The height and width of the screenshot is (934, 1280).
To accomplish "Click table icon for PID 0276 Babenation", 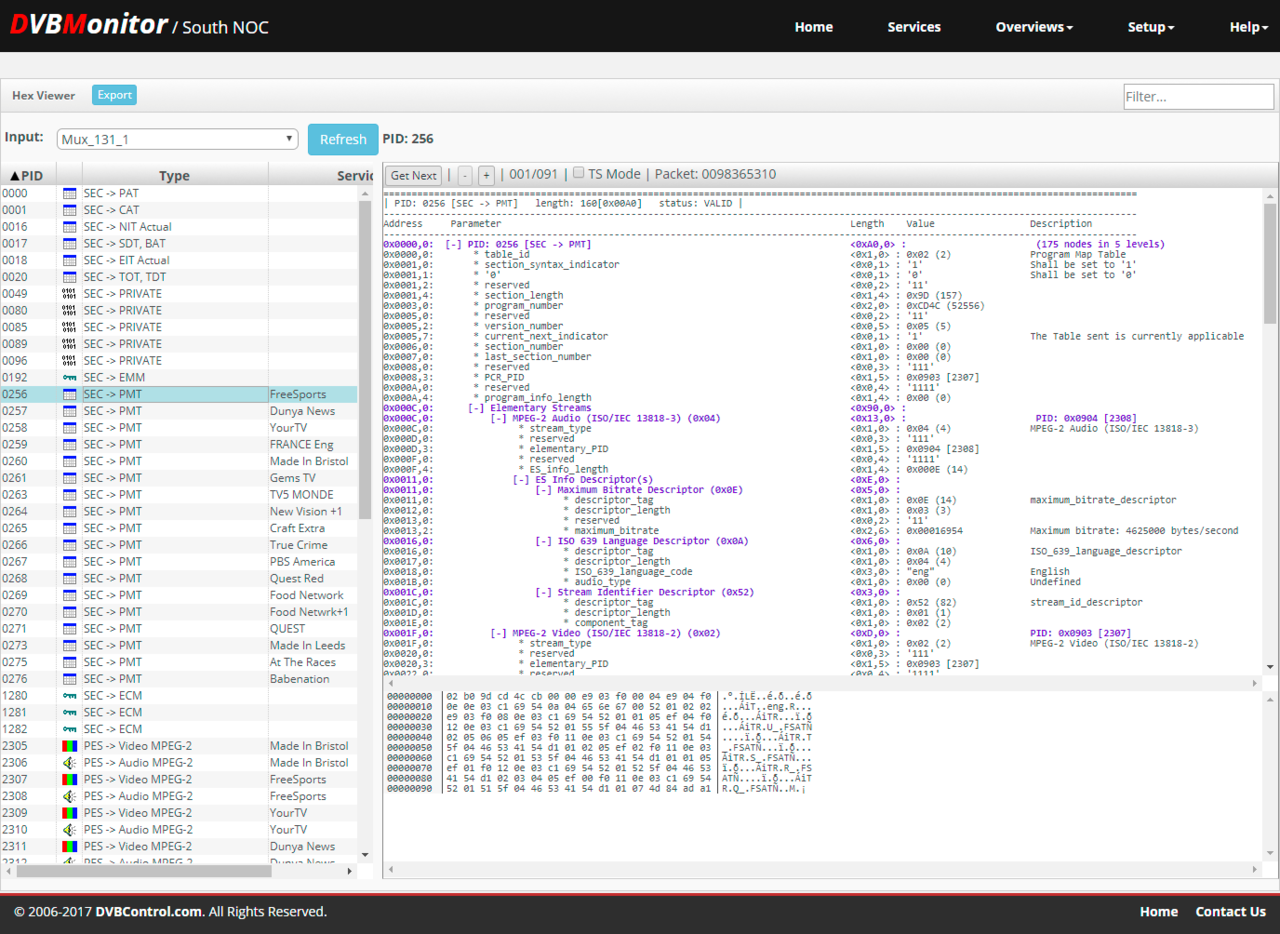I will click(x=70, y=679).
